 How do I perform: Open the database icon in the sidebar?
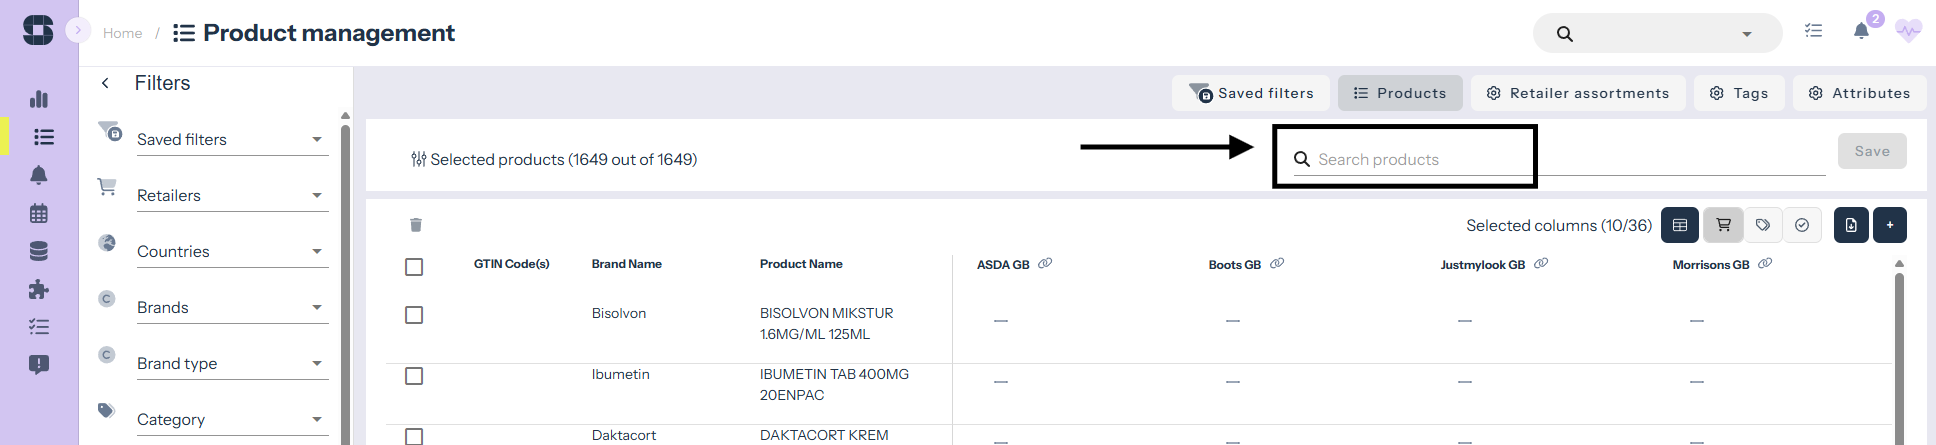(39, 251)
